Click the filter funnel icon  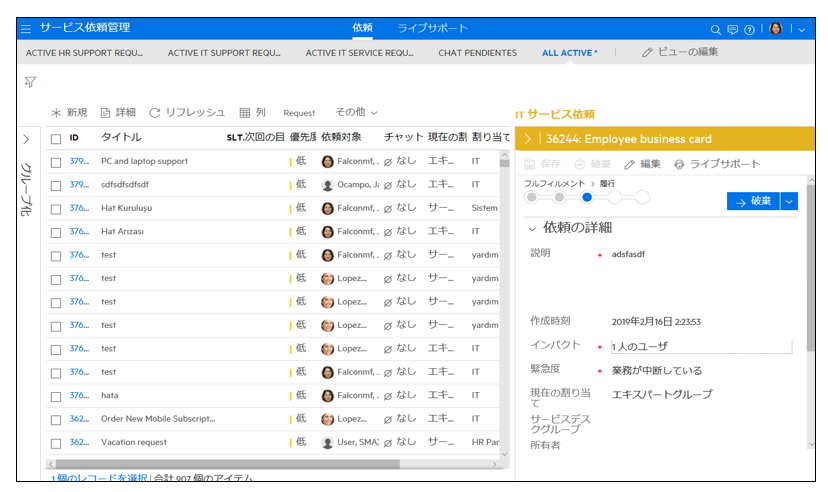(30, 82)
